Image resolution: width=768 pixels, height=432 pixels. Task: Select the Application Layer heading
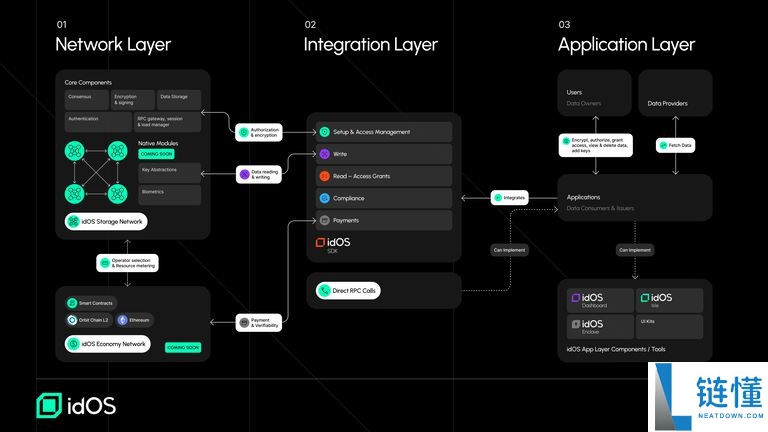pyautogui.click(x=626, y=44)
